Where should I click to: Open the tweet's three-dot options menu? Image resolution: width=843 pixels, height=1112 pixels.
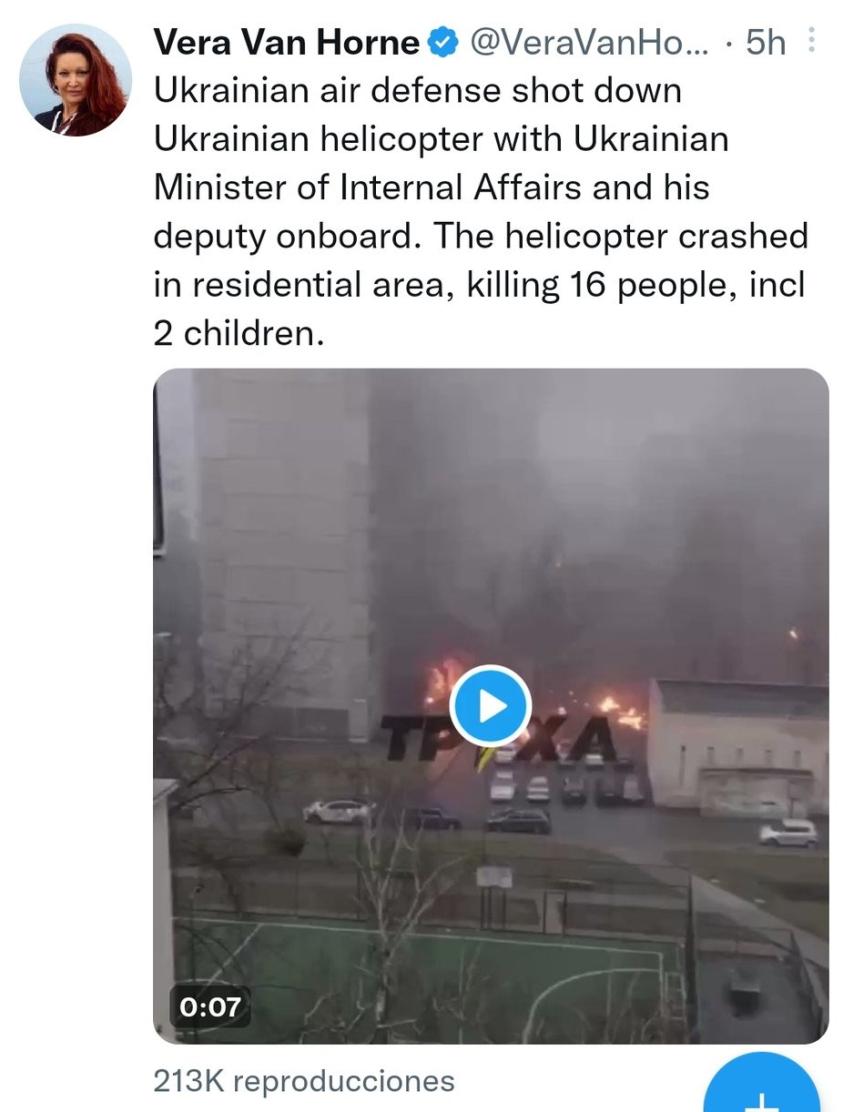[812, 41]
